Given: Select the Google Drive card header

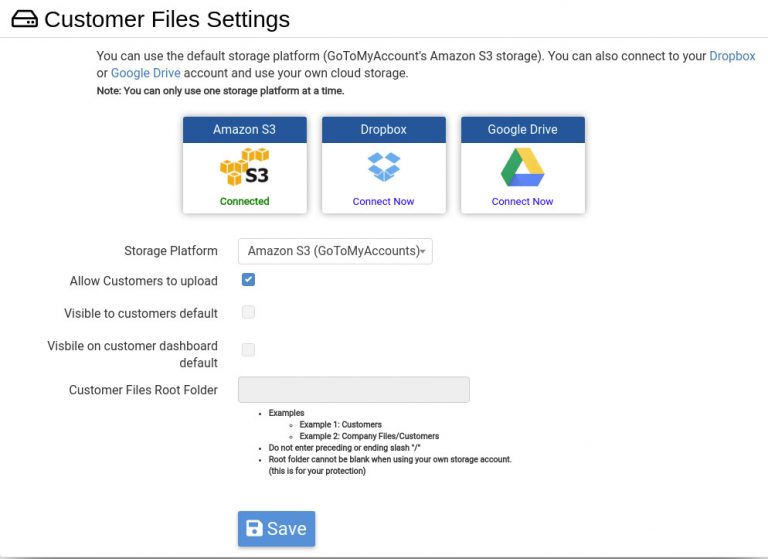Looking at the screenshot, I should (523, 129).
